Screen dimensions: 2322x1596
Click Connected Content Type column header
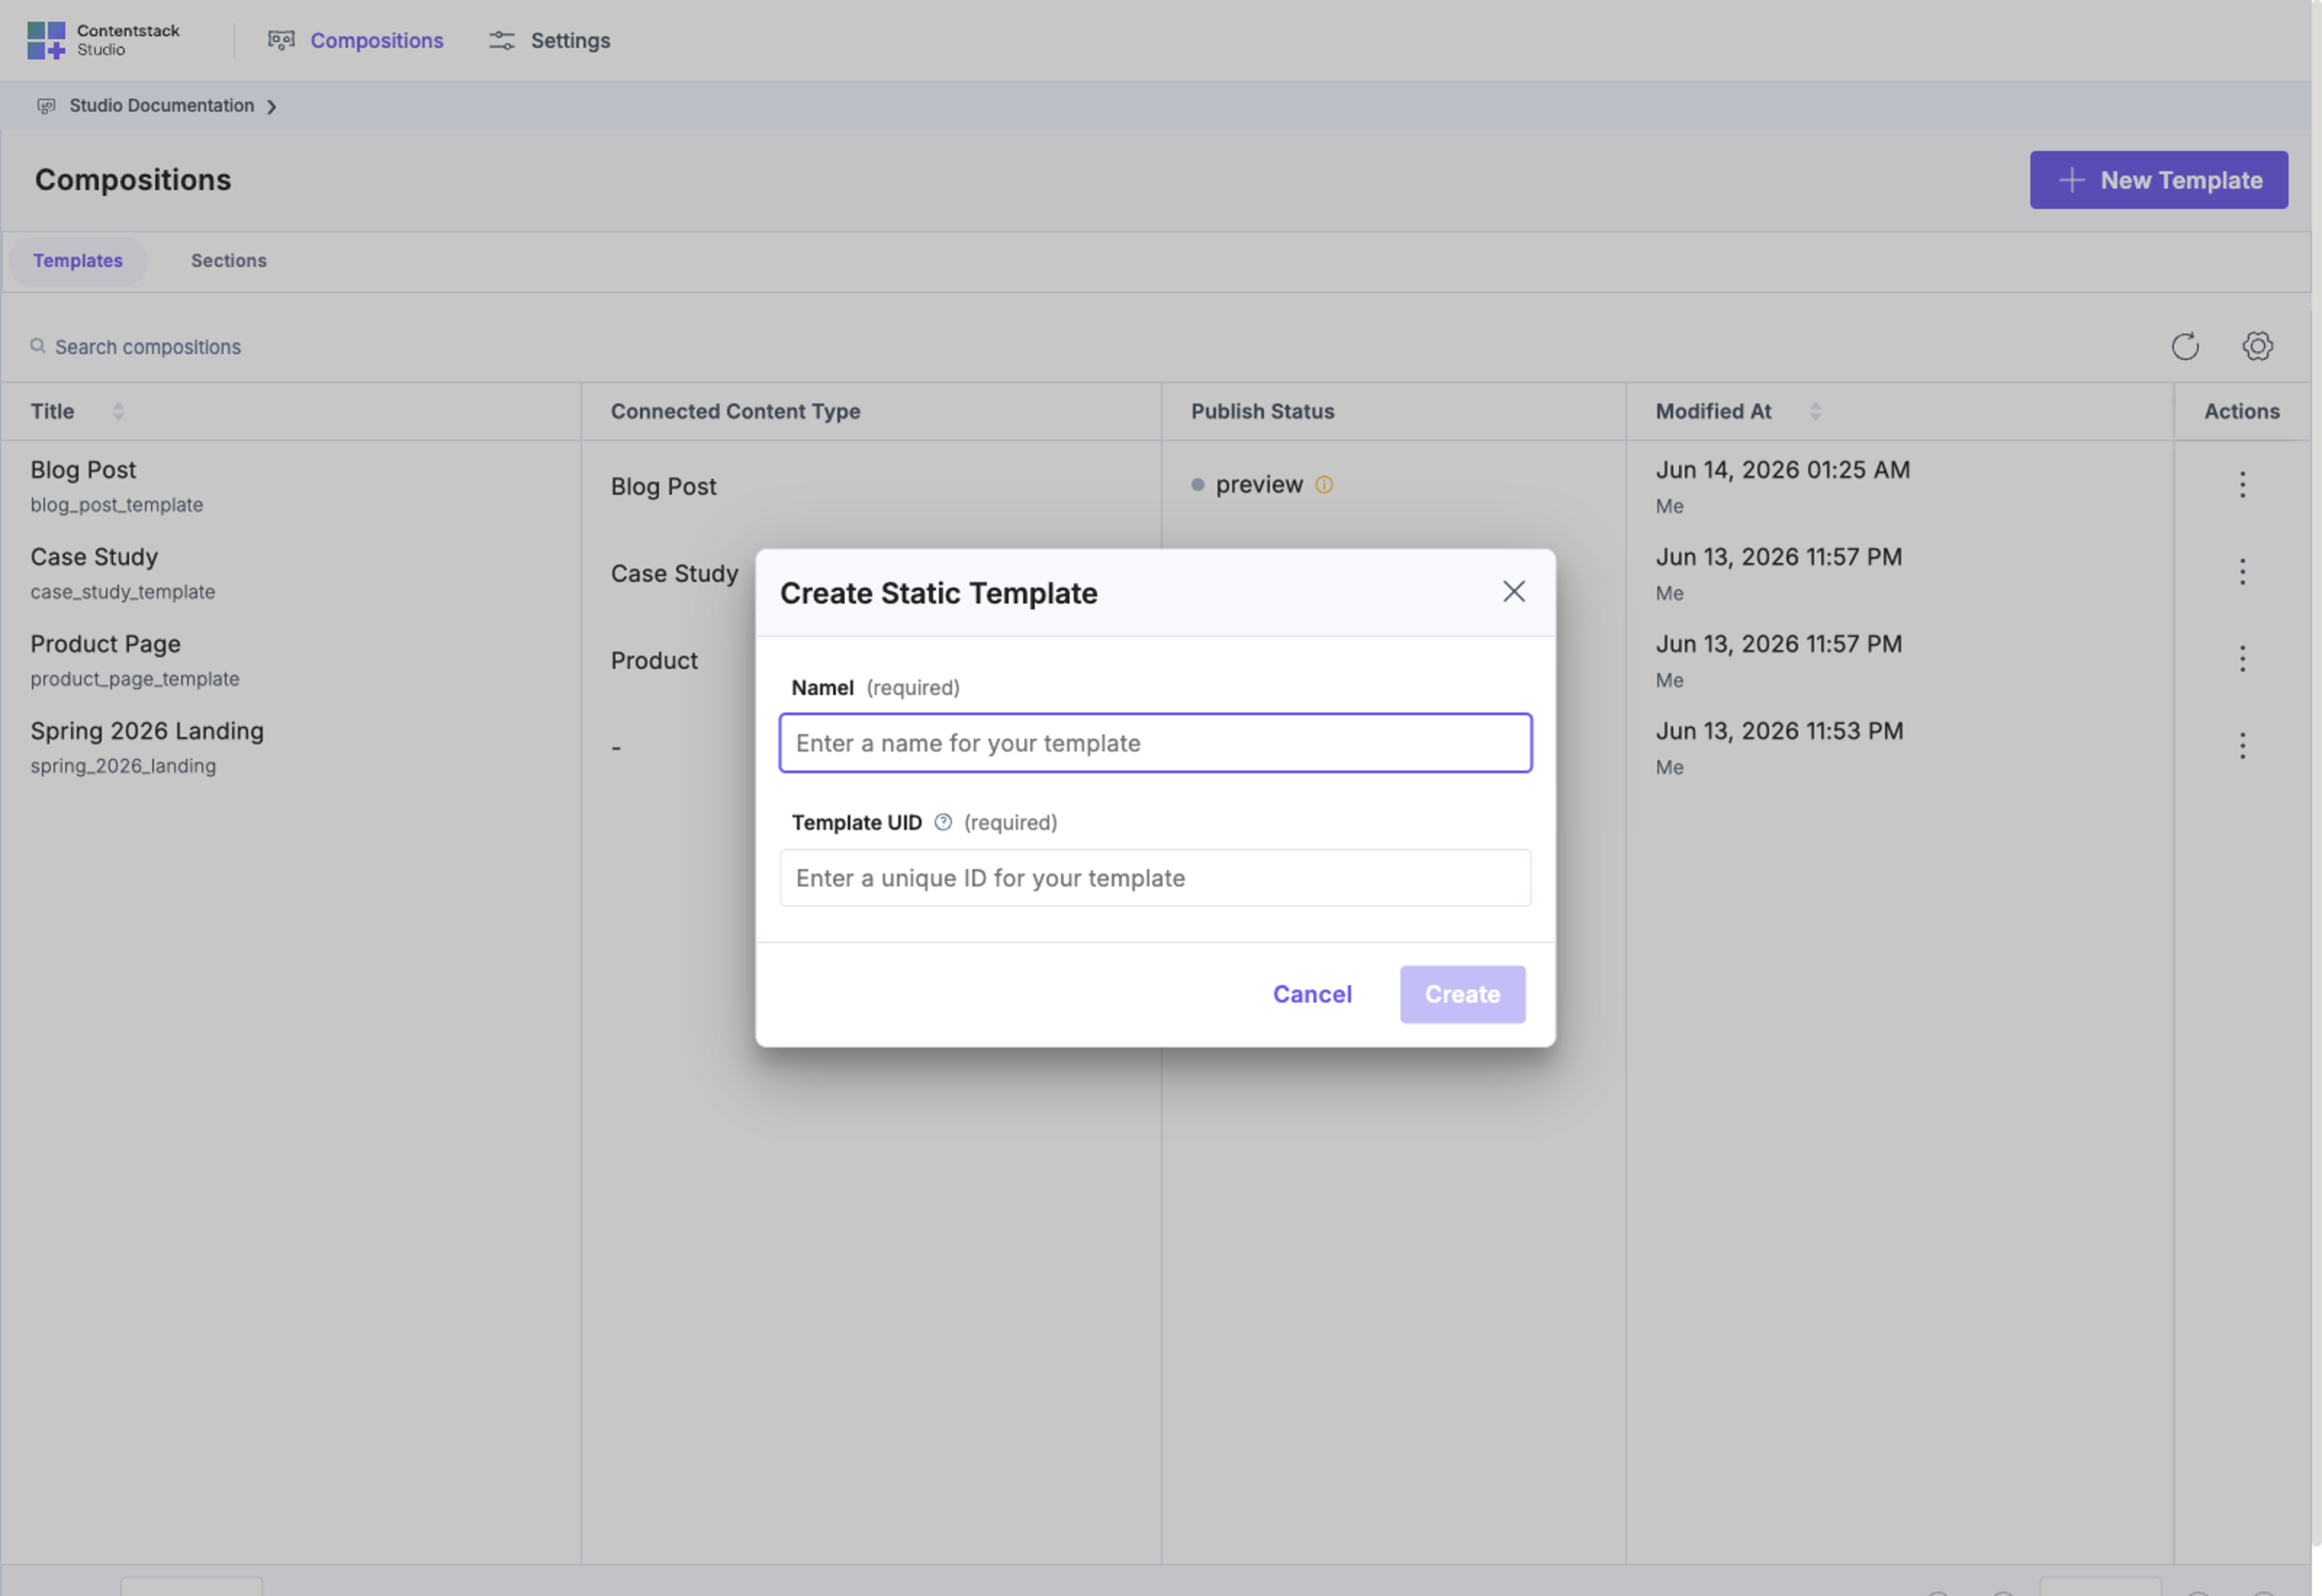pyautogui.click(x=735, y=411)
